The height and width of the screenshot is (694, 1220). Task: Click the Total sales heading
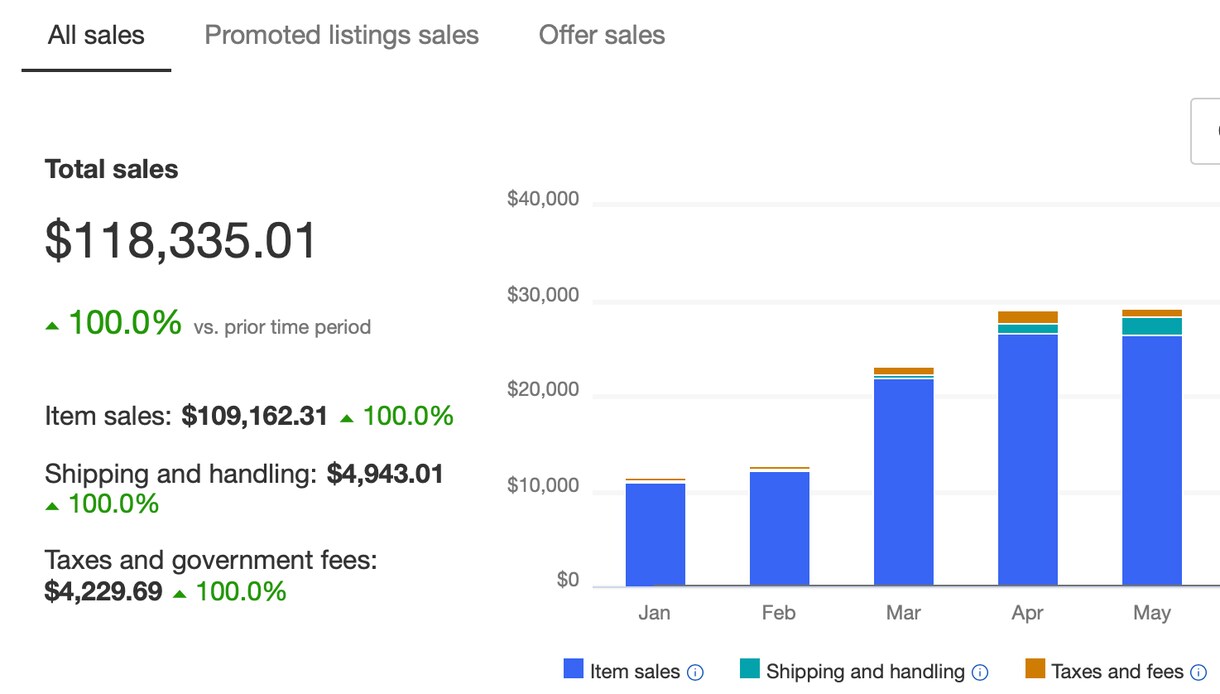click(x=111, y=169)
